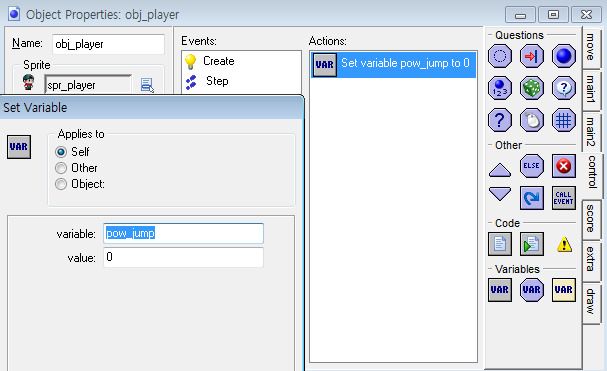The width and height of the screenshot is (607, 371).
Task: Add the Start Block up triangle
Action: coord(500,170)
